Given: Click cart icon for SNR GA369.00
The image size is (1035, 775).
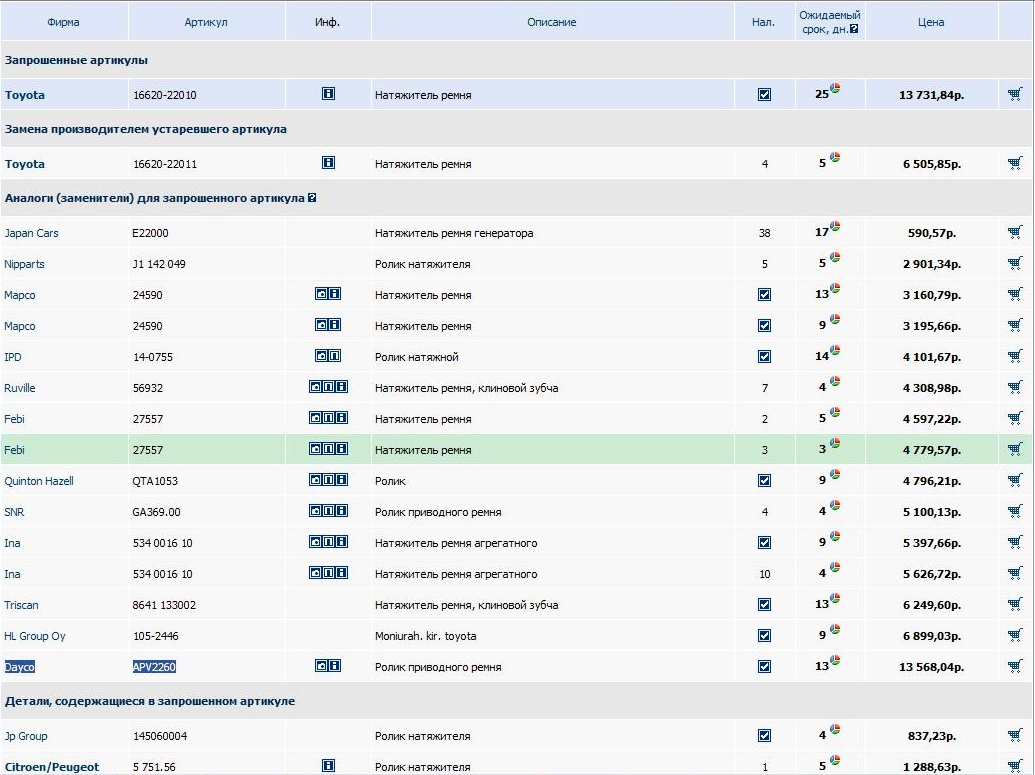Looking at the screenshot, I should tap(1015, 512).
